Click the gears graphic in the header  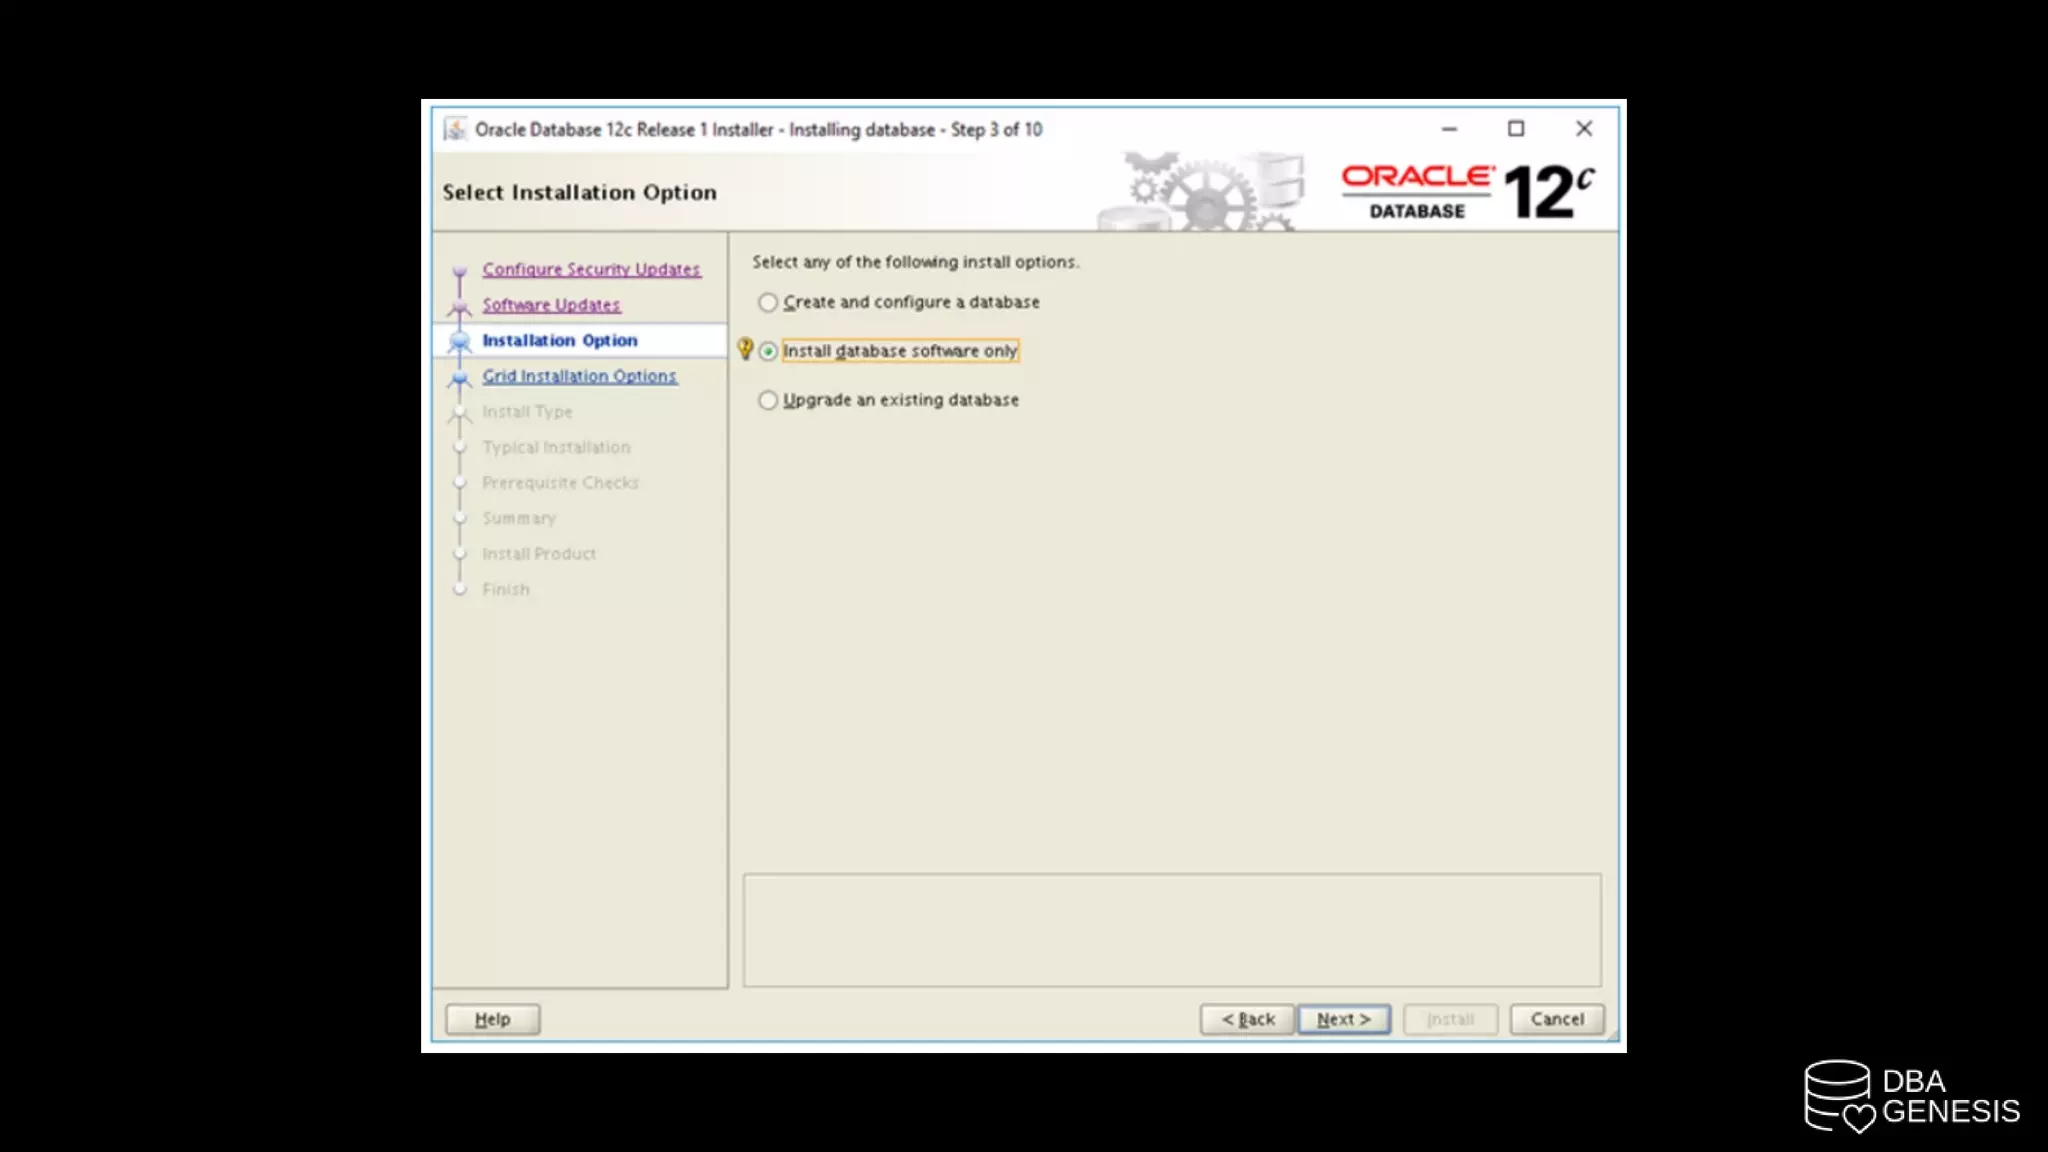click(1207, 193)
